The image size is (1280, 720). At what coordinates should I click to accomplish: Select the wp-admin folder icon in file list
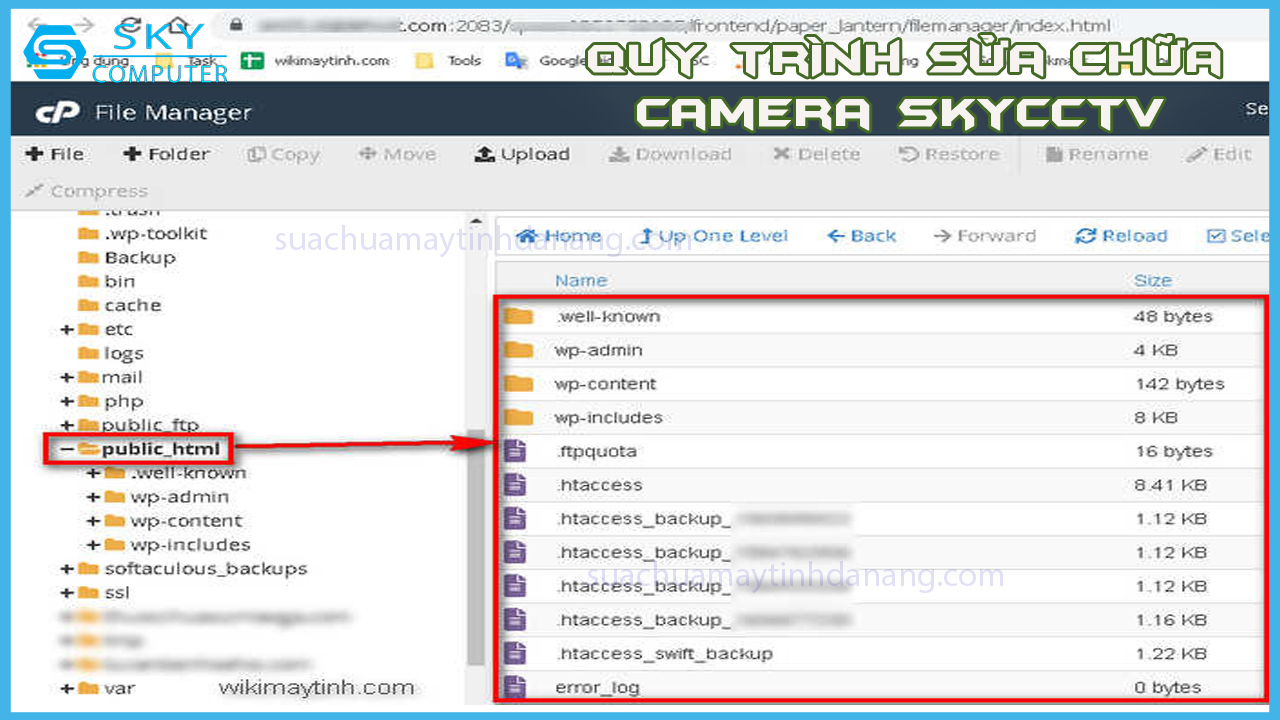pyautogui.click(x=519, y=350)
